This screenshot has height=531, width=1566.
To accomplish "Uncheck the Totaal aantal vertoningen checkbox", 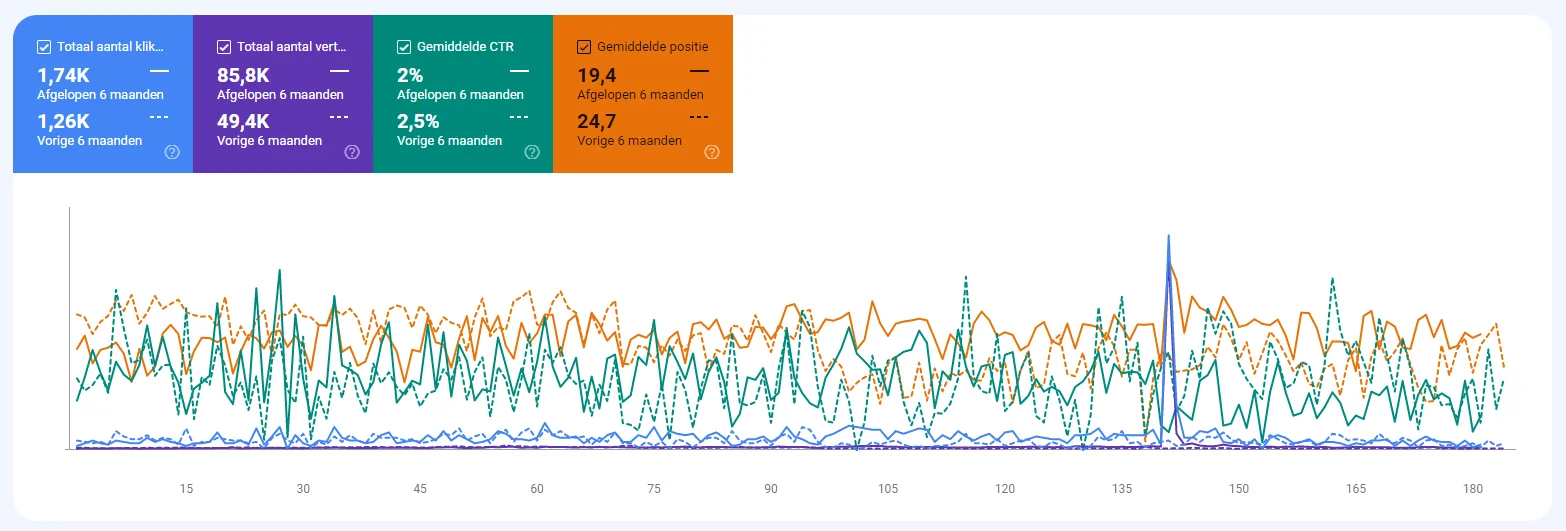I will point(224,47).
